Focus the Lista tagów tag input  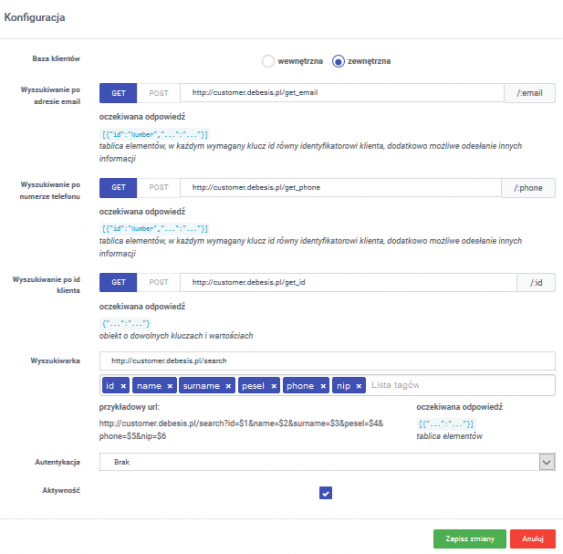(x=462, y=385)
